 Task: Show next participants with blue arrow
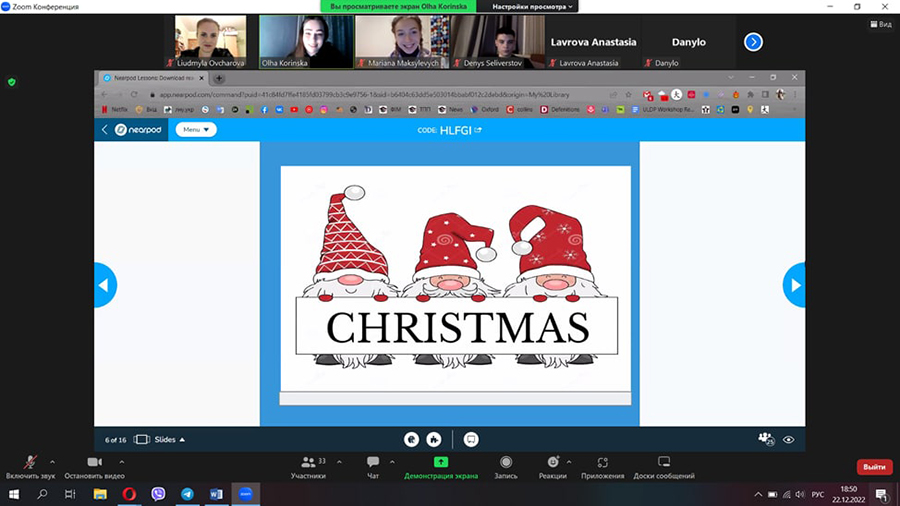(x=753, y=42)
